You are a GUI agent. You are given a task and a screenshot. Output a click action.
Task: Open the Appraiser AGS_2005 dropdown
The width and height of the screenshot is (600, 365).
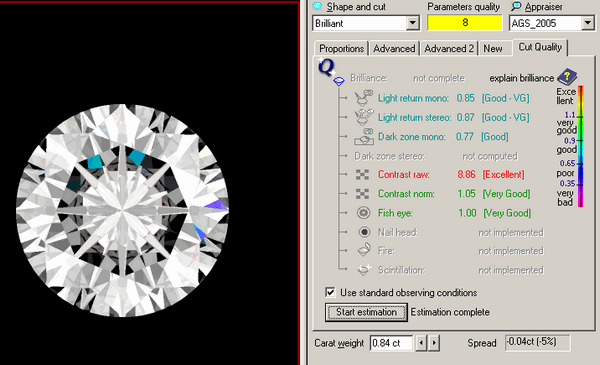(x=587, y=23)
